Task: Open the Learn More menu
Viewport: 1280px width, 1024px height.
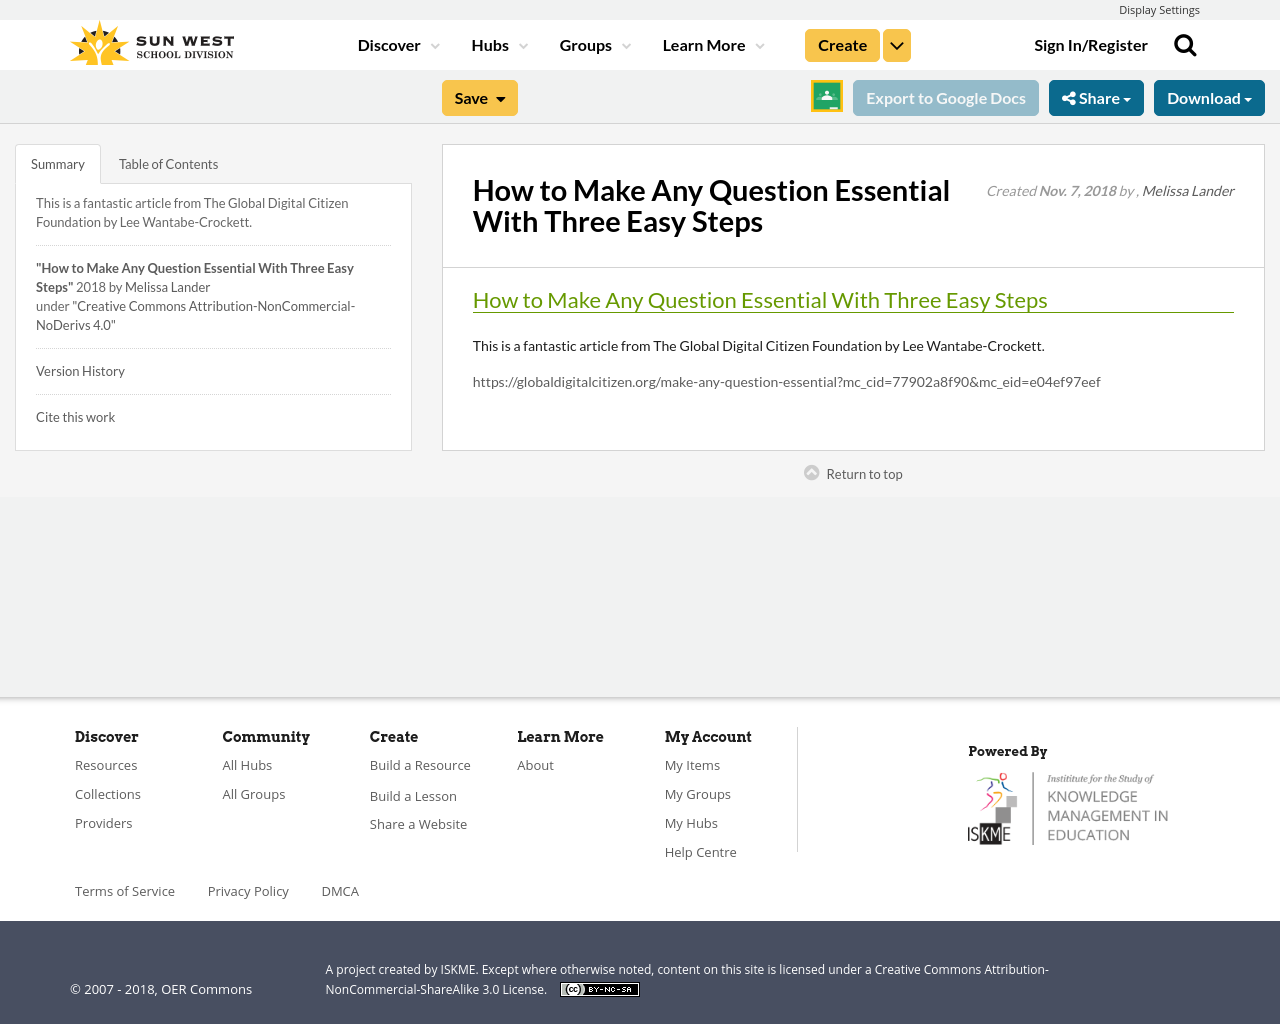Action: tap(712, 44)
